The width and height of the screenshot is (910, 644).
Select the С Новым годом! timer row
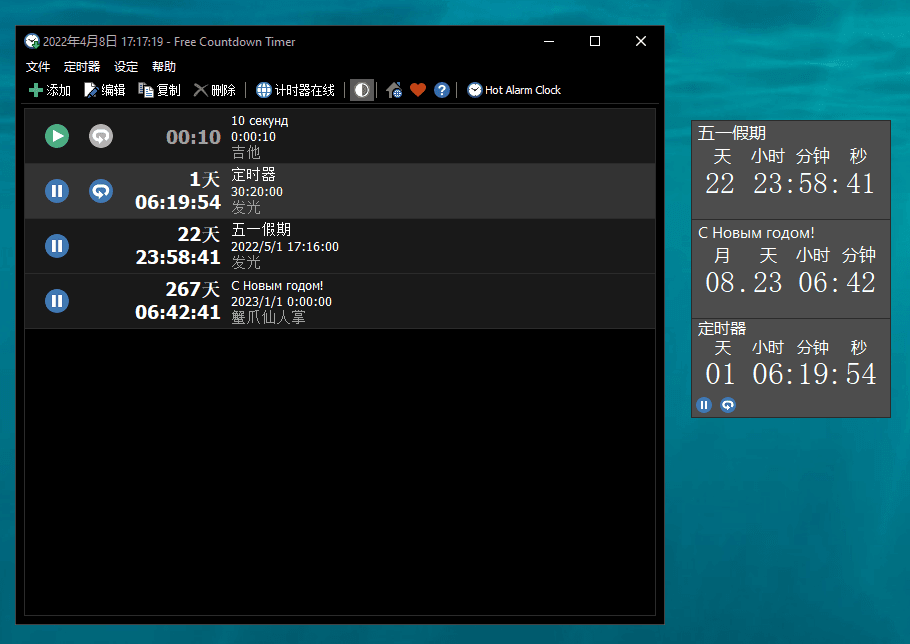point(400,301)
